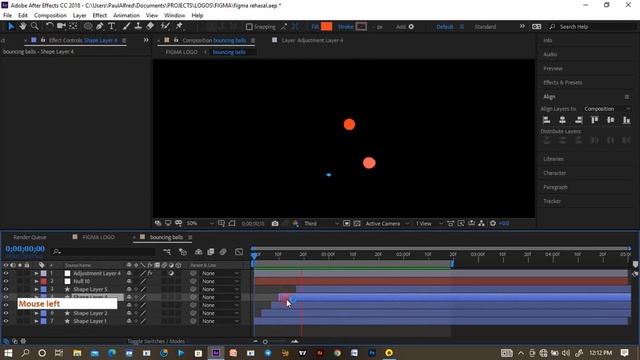Select the Type tool
The width and height of the screenshot is (640, 360).
[x=111, y=27]
